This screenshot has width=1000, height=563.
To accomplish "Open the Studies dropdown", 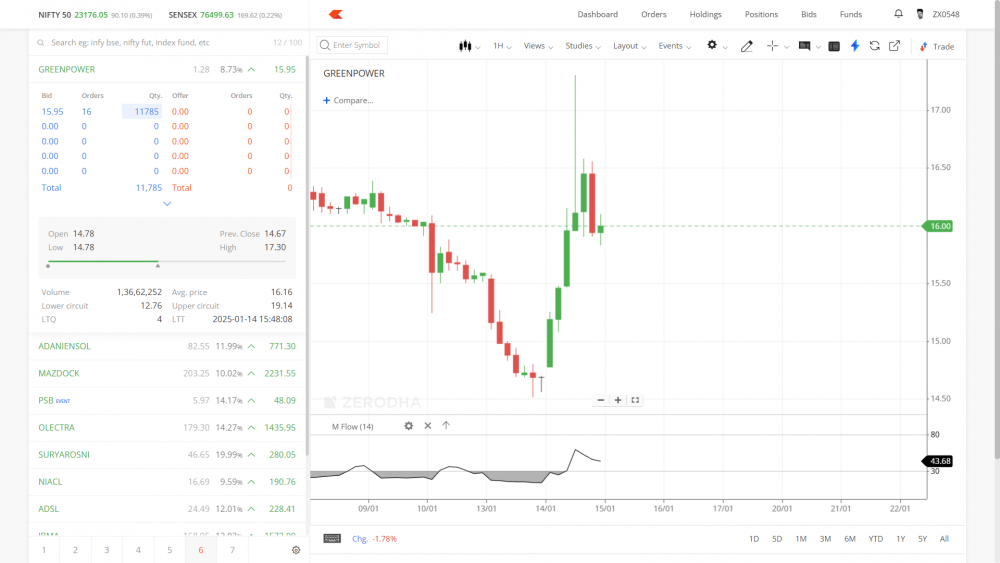I will tap(583, 46).
